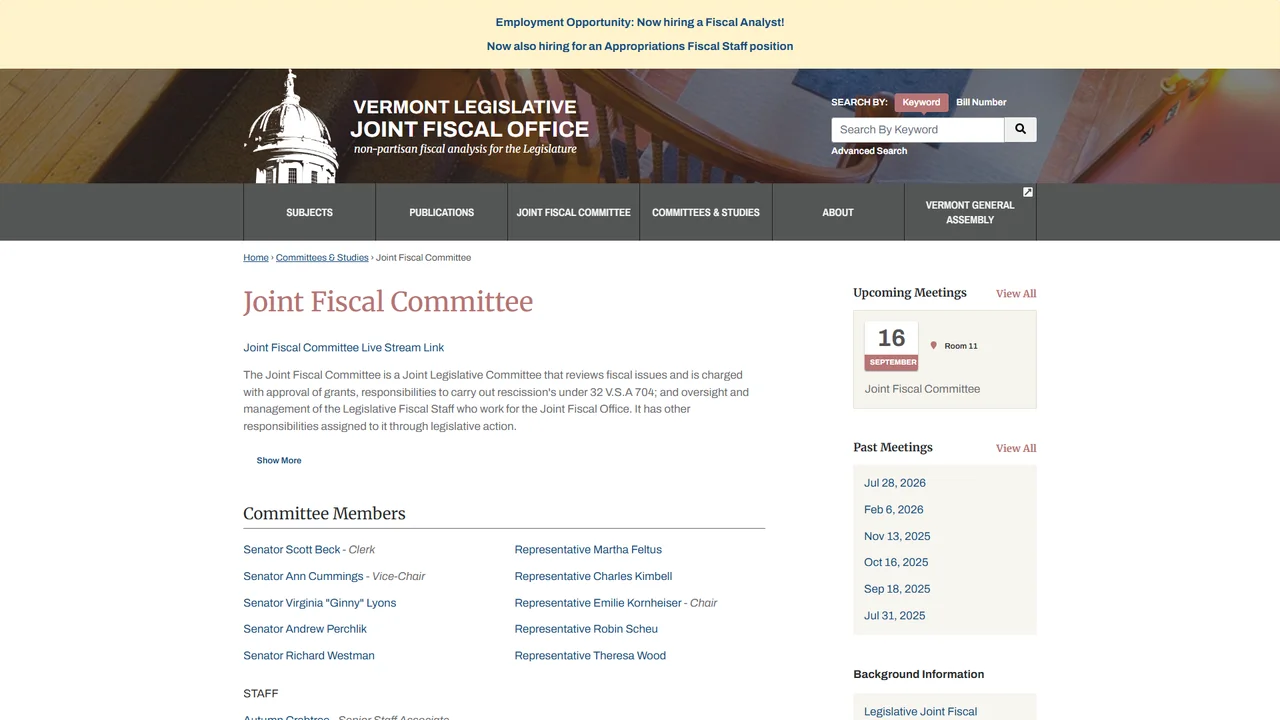This screenshot has height=720, width=1280.
Task: Open Representative Theresa Wood's profile
Action: pyautogui.click(x=590, y=656)
